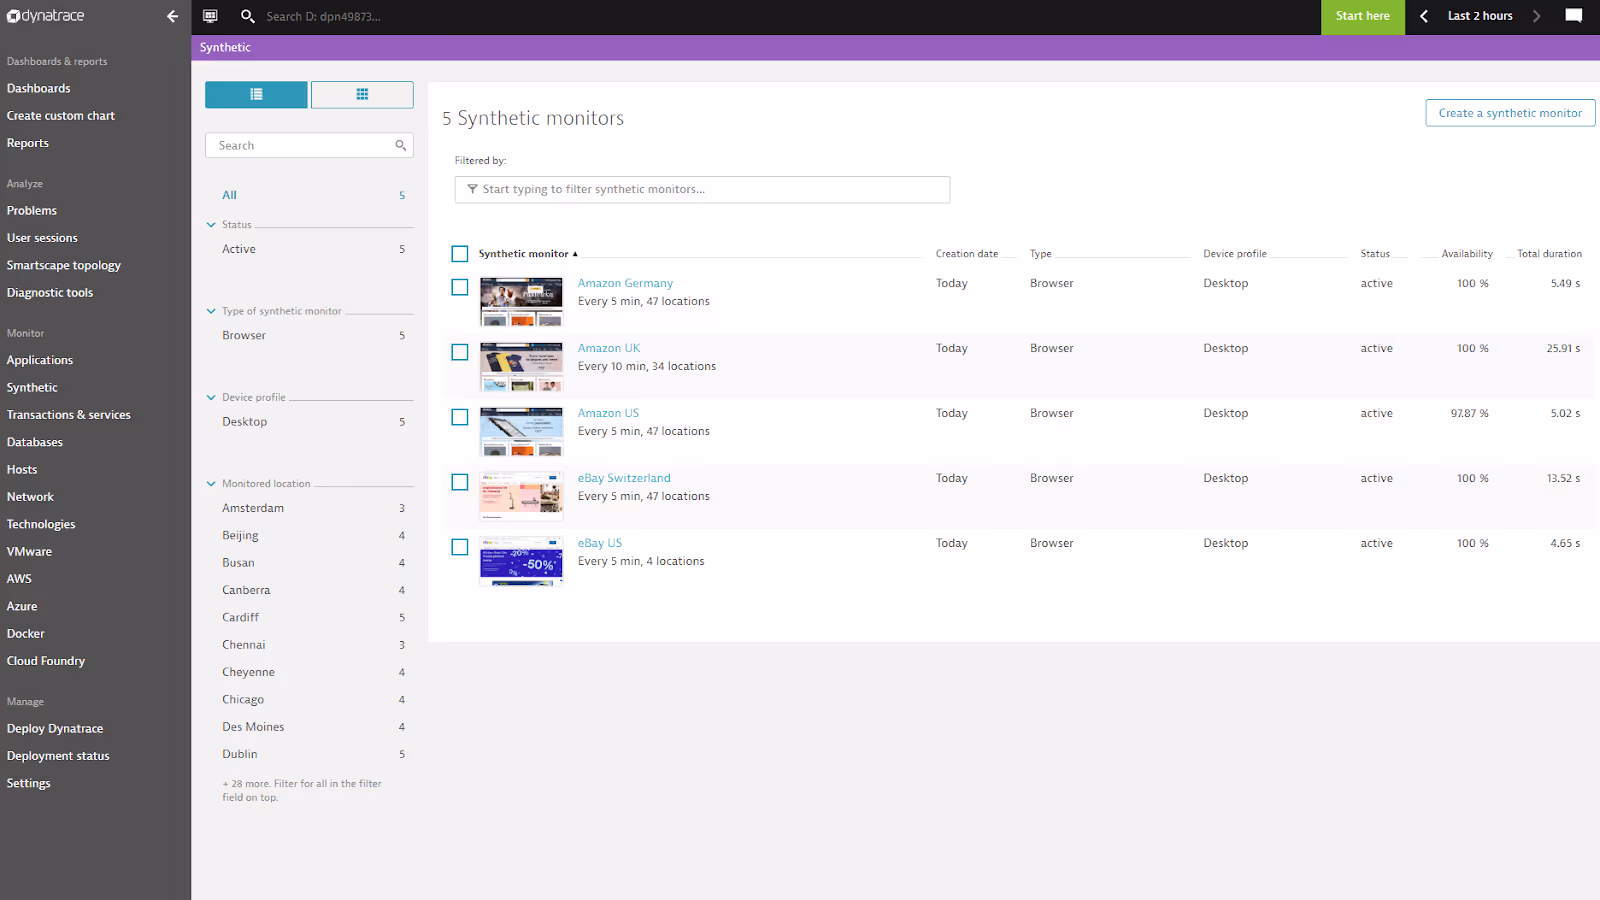Open Databases in the sidebar
The image size is (1600, 900).
pyautogui.click(x=35, y=442)
